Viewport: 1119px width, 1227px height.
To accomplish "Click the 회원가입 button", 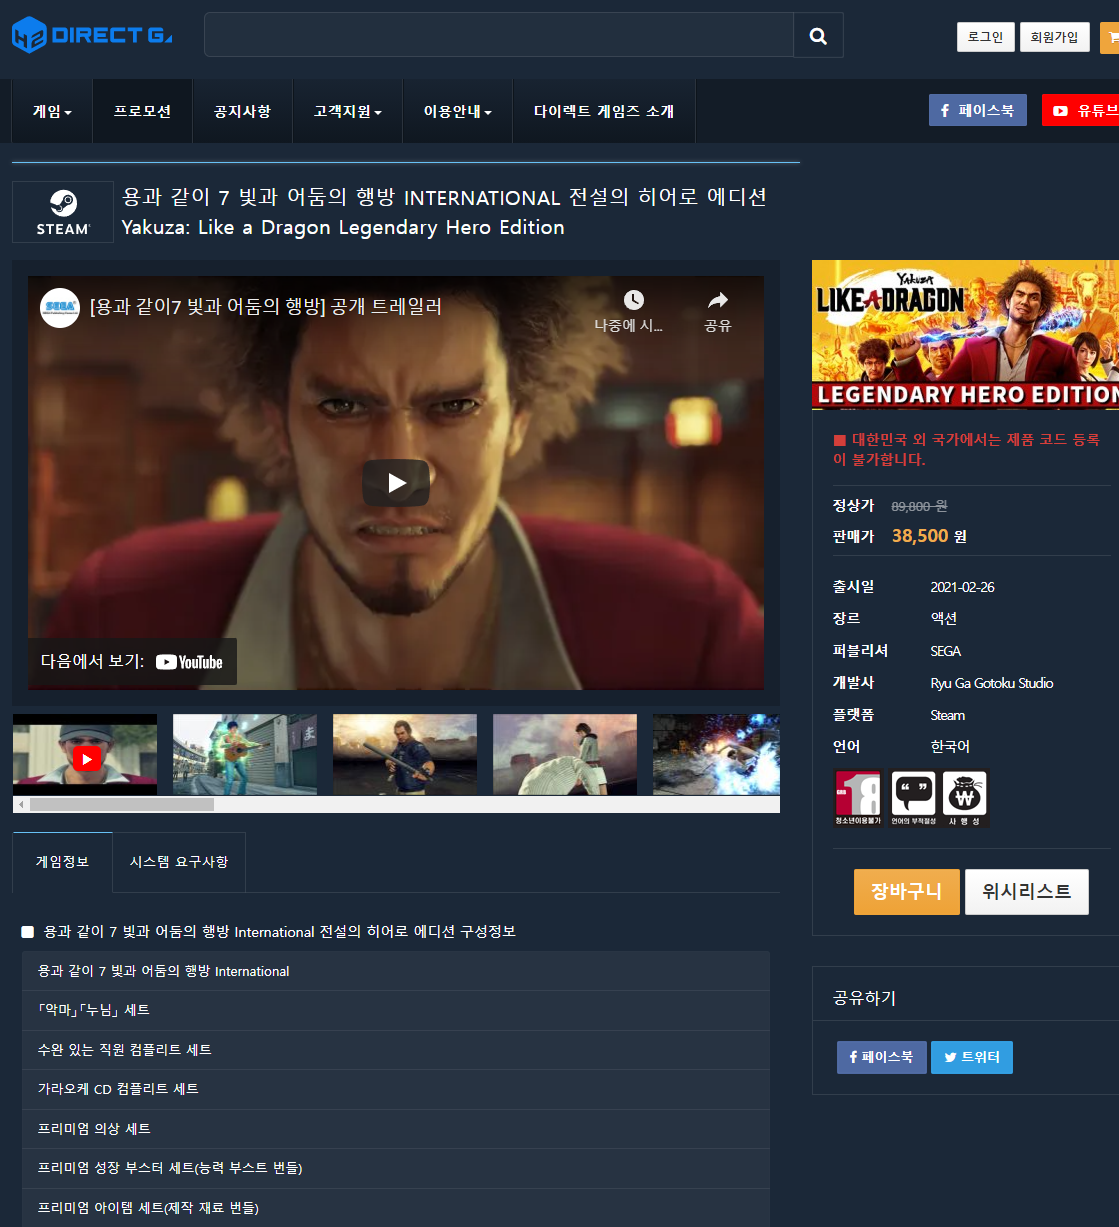I will tap(1054, 37).
